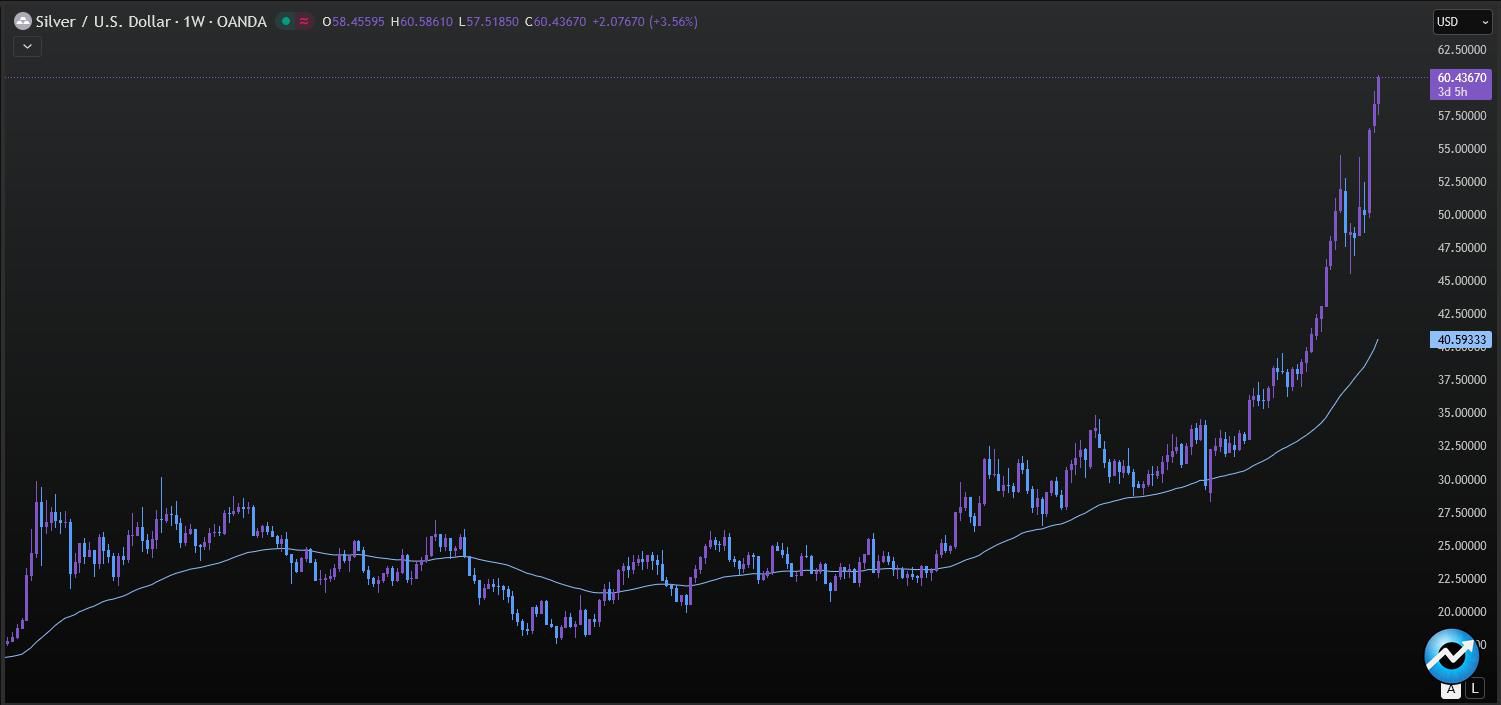Click the pink approximate-data indicator icon
The image size is (1501, 705).
tap(304, 21)
